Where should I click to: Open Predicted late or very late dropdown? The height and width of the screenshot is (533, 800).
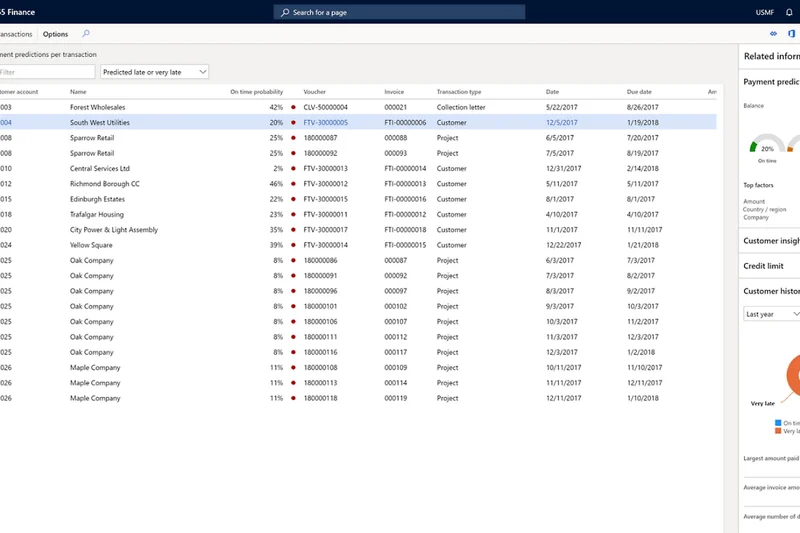154,72
